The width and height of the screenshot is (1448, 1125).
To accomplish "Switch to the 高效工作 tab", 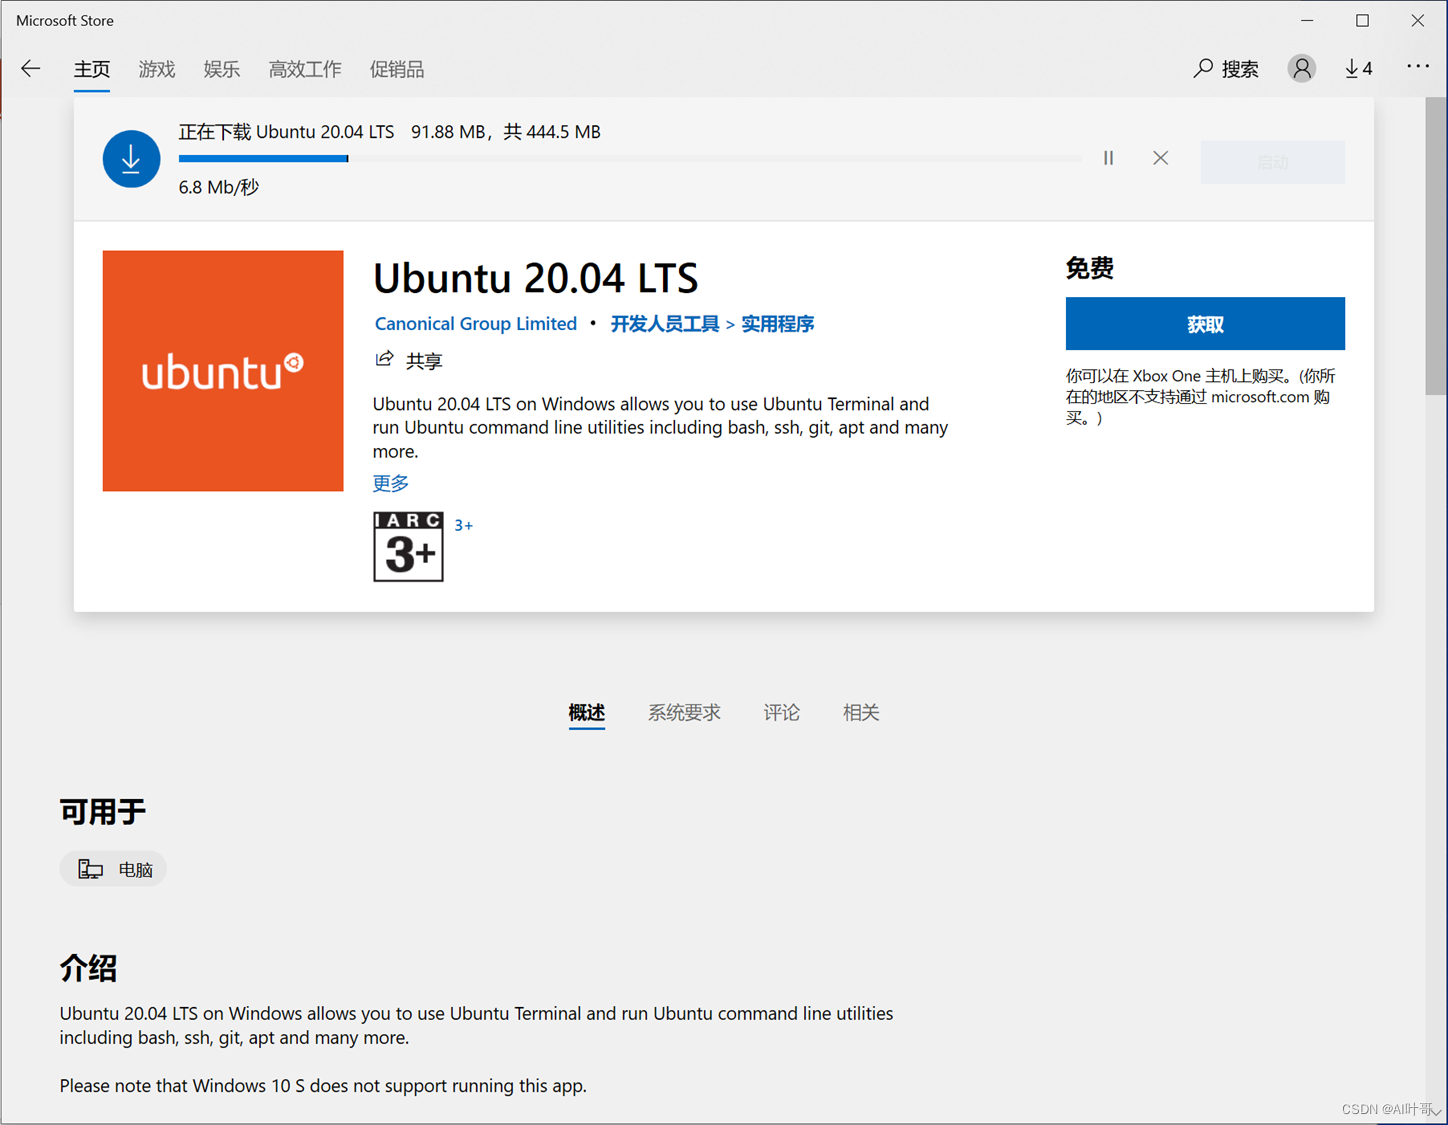I will coord(305,69).
